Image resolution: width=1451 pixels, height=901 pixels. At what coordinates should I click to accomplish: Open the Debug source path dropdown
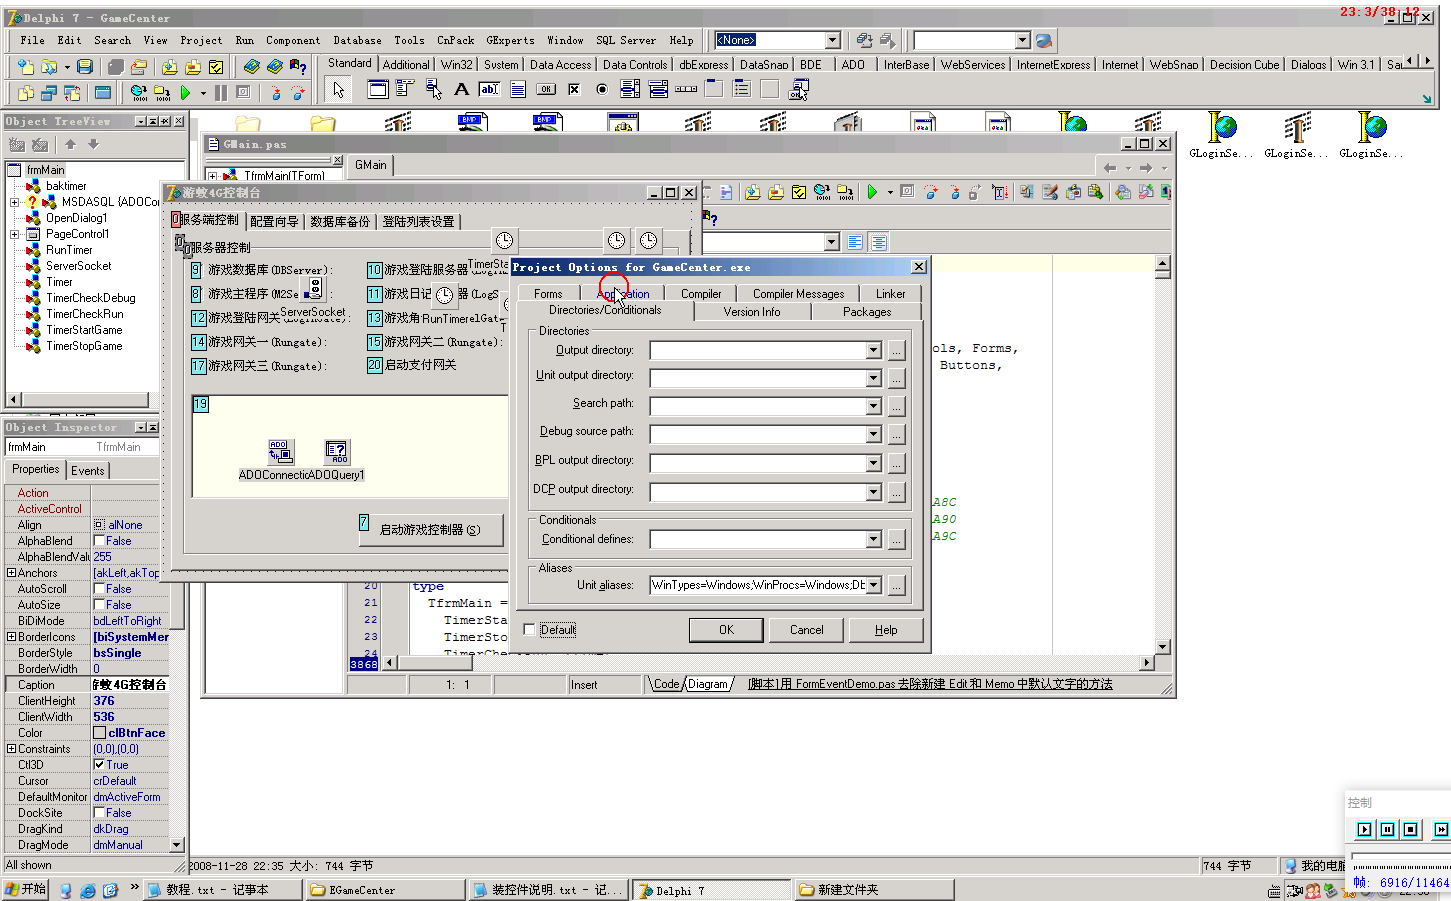(x=873, y=434)
